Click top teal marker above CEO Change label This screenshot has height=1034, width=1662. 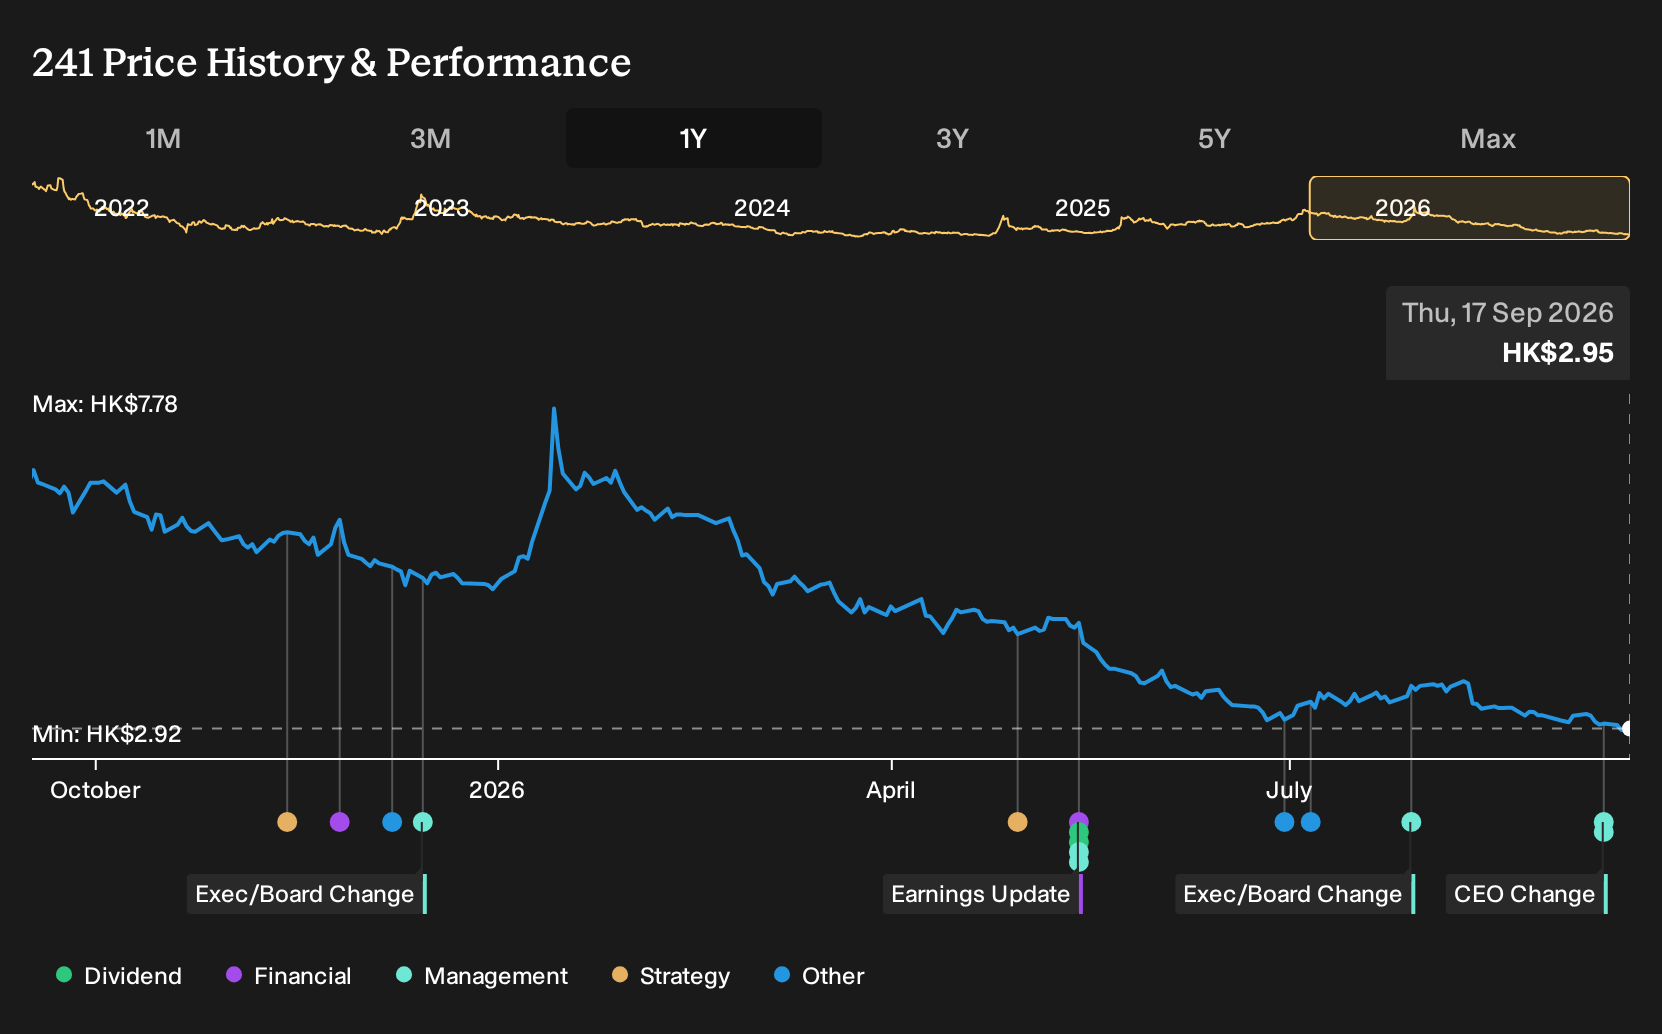coord(1603,820)
